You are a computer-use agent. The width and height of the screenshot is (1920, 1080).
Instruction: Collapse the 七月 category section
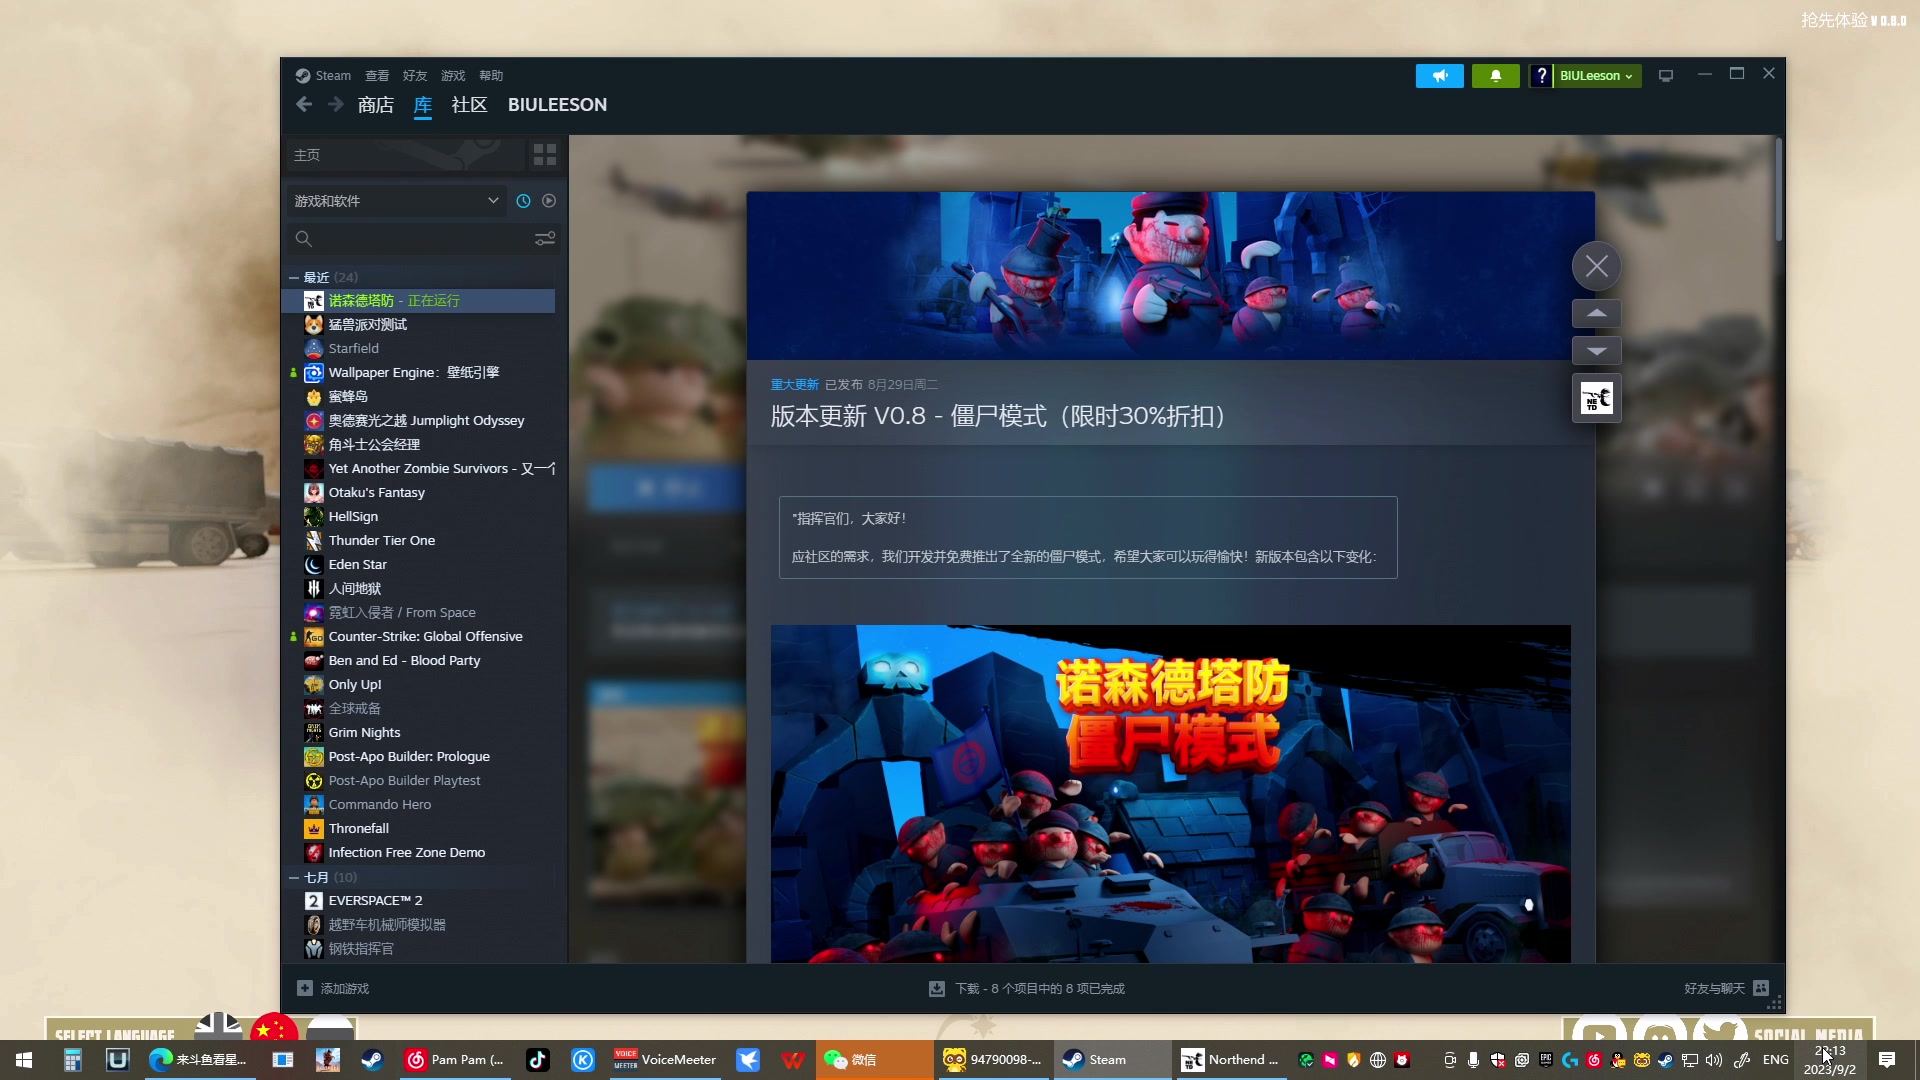click(294, 877)
